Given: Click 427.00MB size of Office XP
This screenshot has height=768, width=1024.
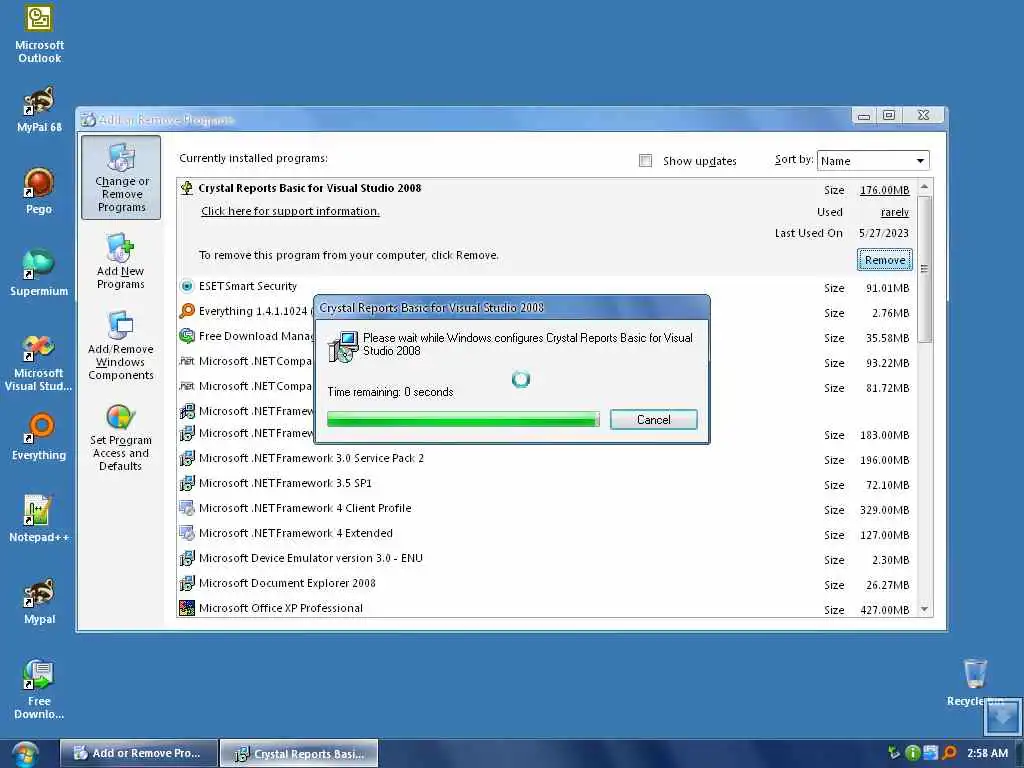Looking at the screenshot, I should pyautogui.click(x=884, y=610).
